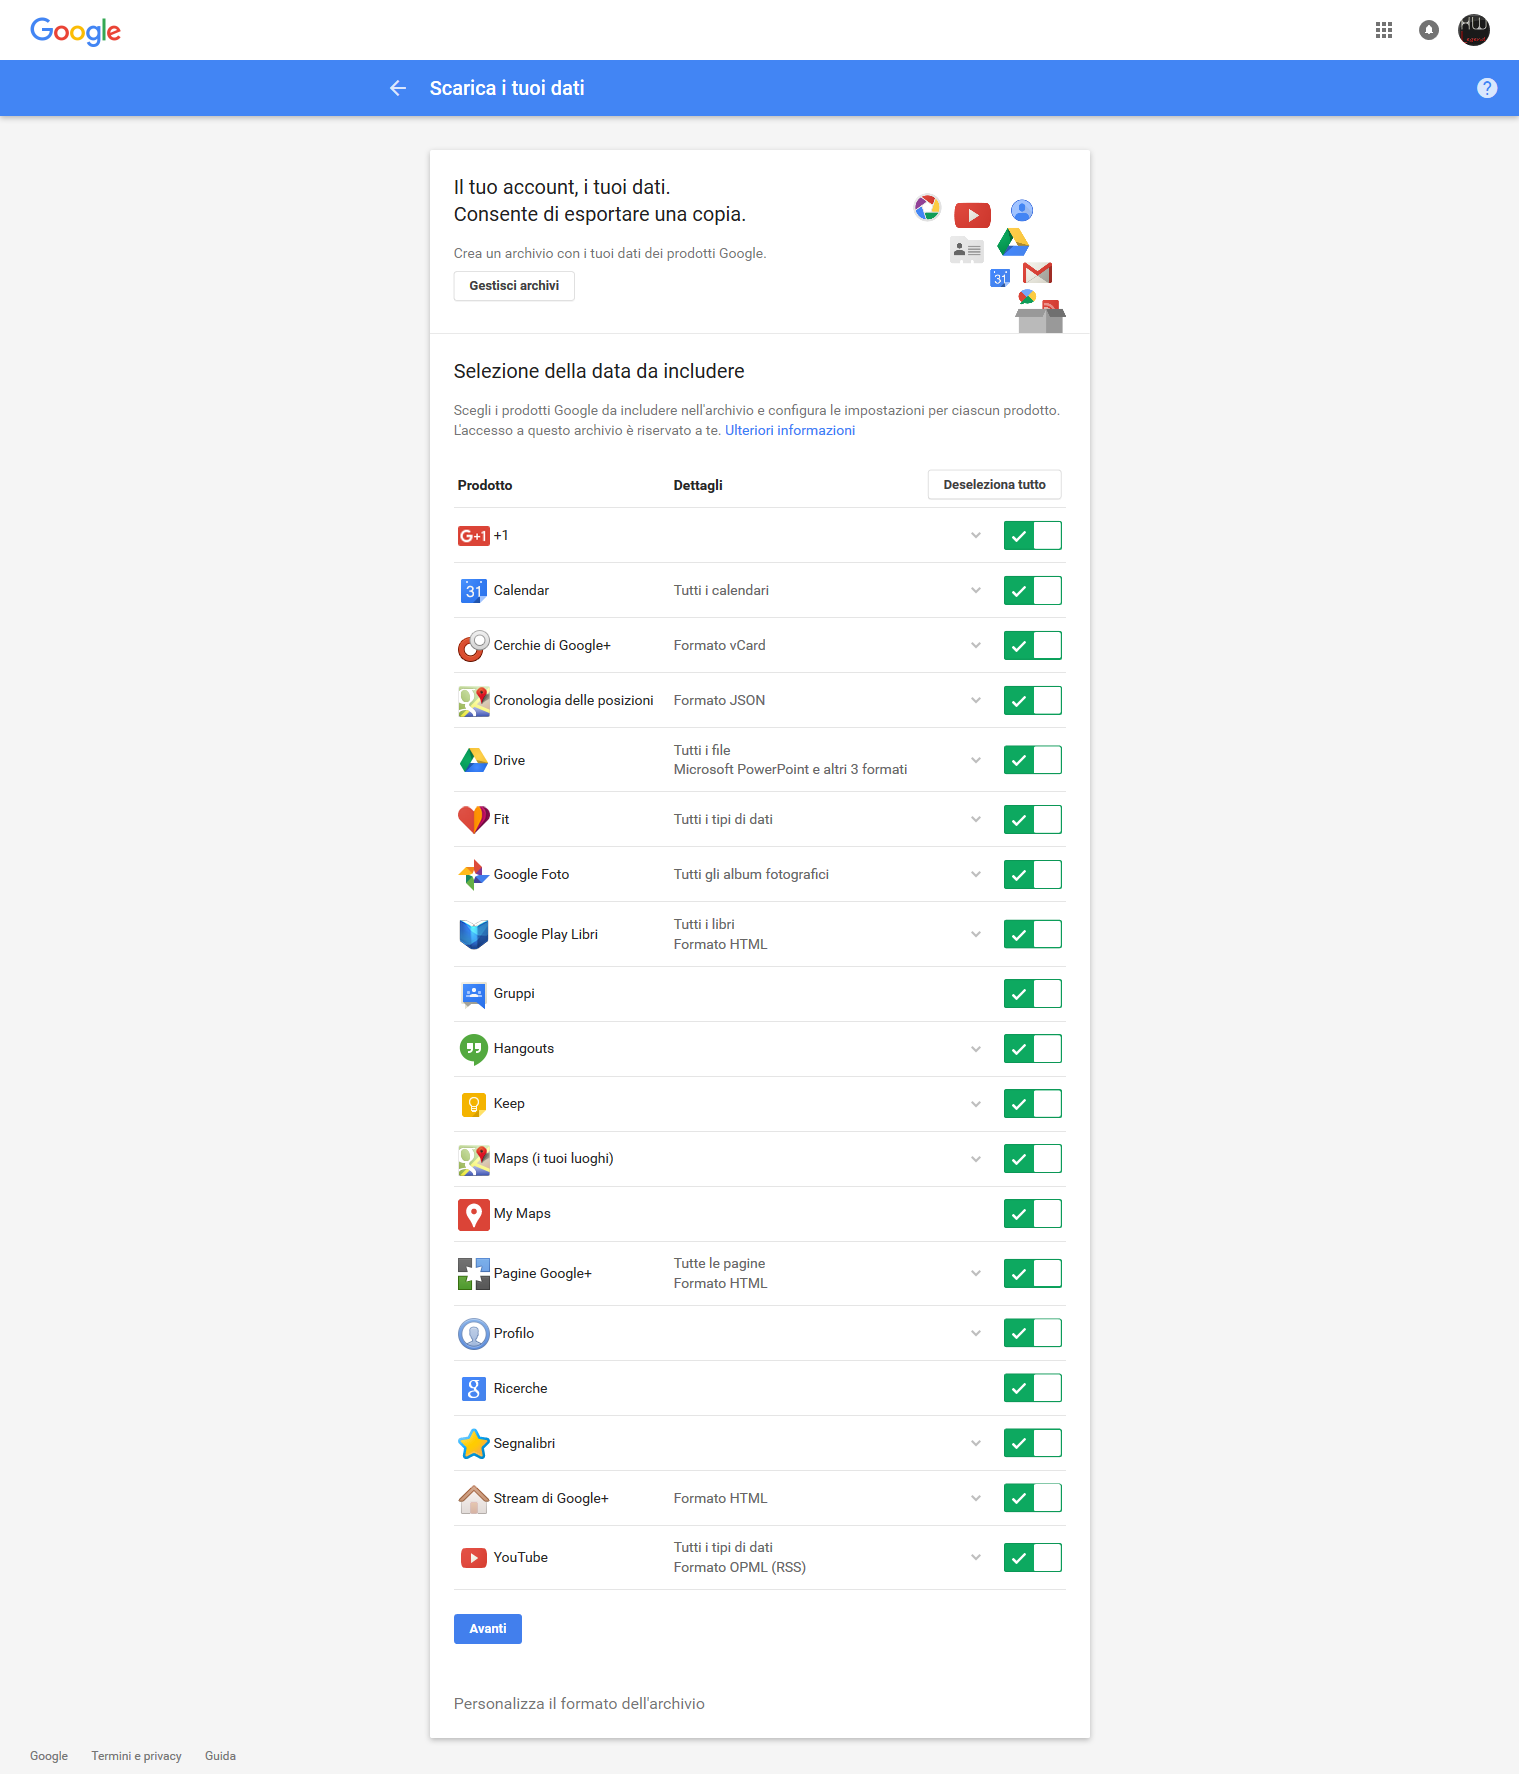Turn off the Hangouts switch
Viewport: 1519px width, 1774px height.
pos(1033,1049)
